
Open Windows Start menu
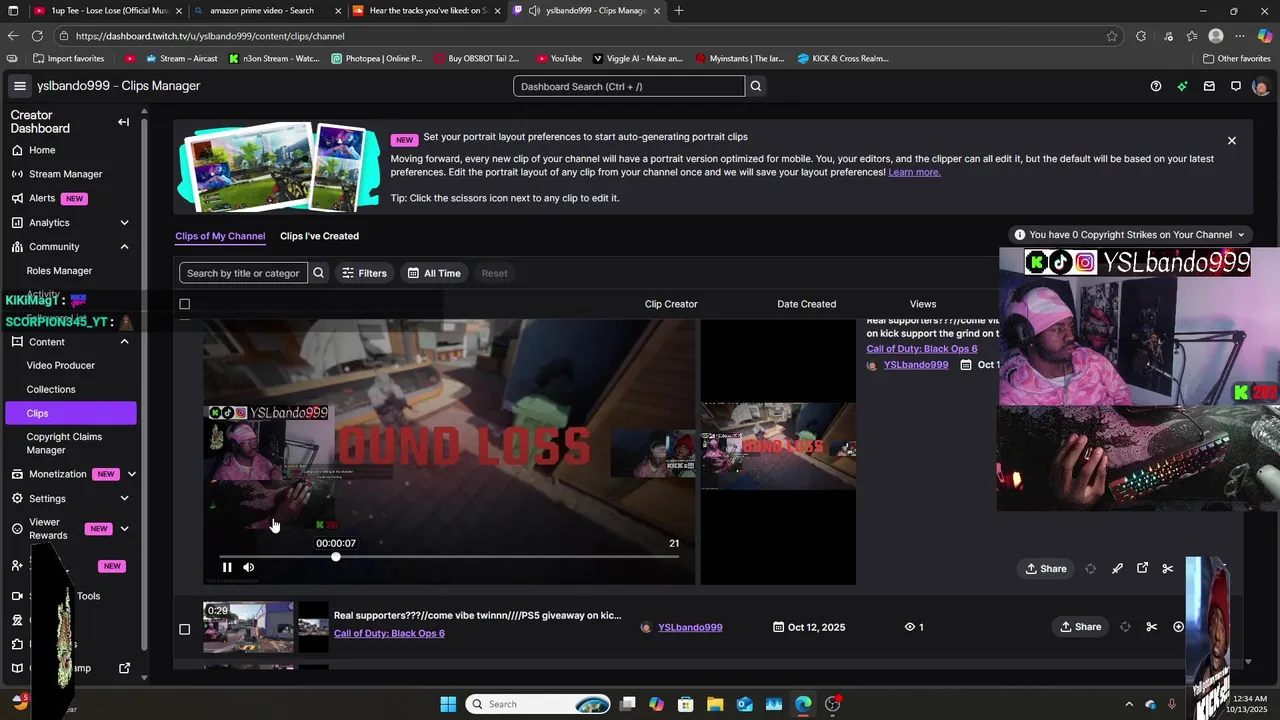coord(448,704)
